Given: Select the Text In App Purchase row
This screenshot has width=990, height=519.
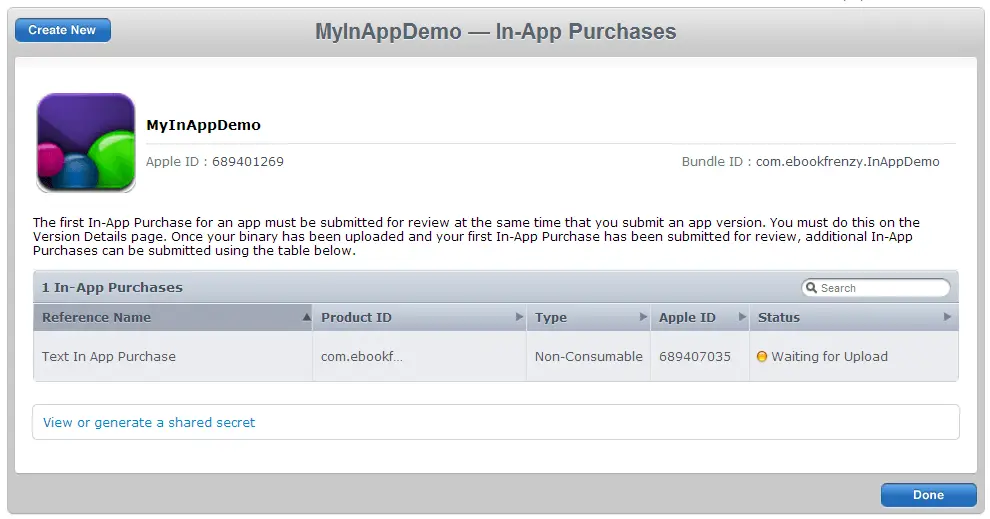Looking at the screenshot, I should click(109, 357).
